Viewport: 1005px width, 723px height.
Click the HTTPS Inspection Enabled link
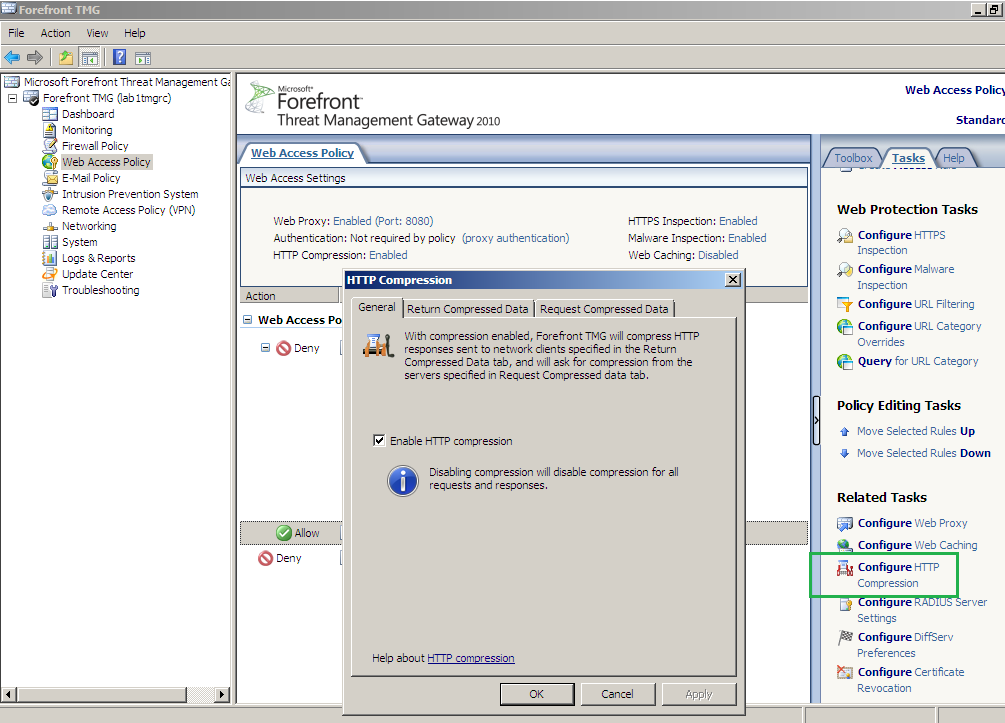pyautogui.click(x=738, y=221)
